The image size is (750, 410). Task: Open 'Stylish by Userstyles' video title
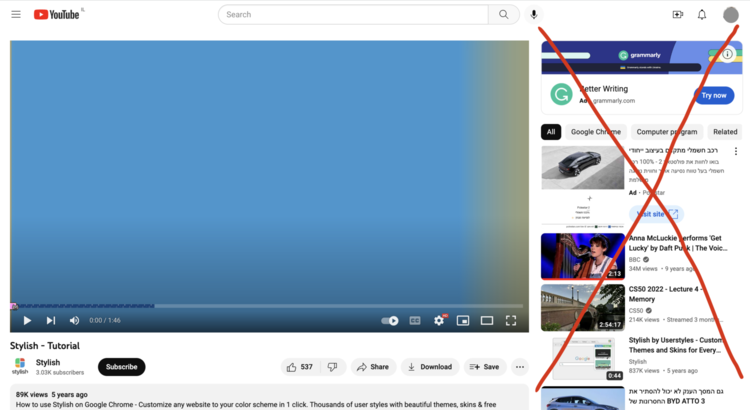(x=675, y=345)
